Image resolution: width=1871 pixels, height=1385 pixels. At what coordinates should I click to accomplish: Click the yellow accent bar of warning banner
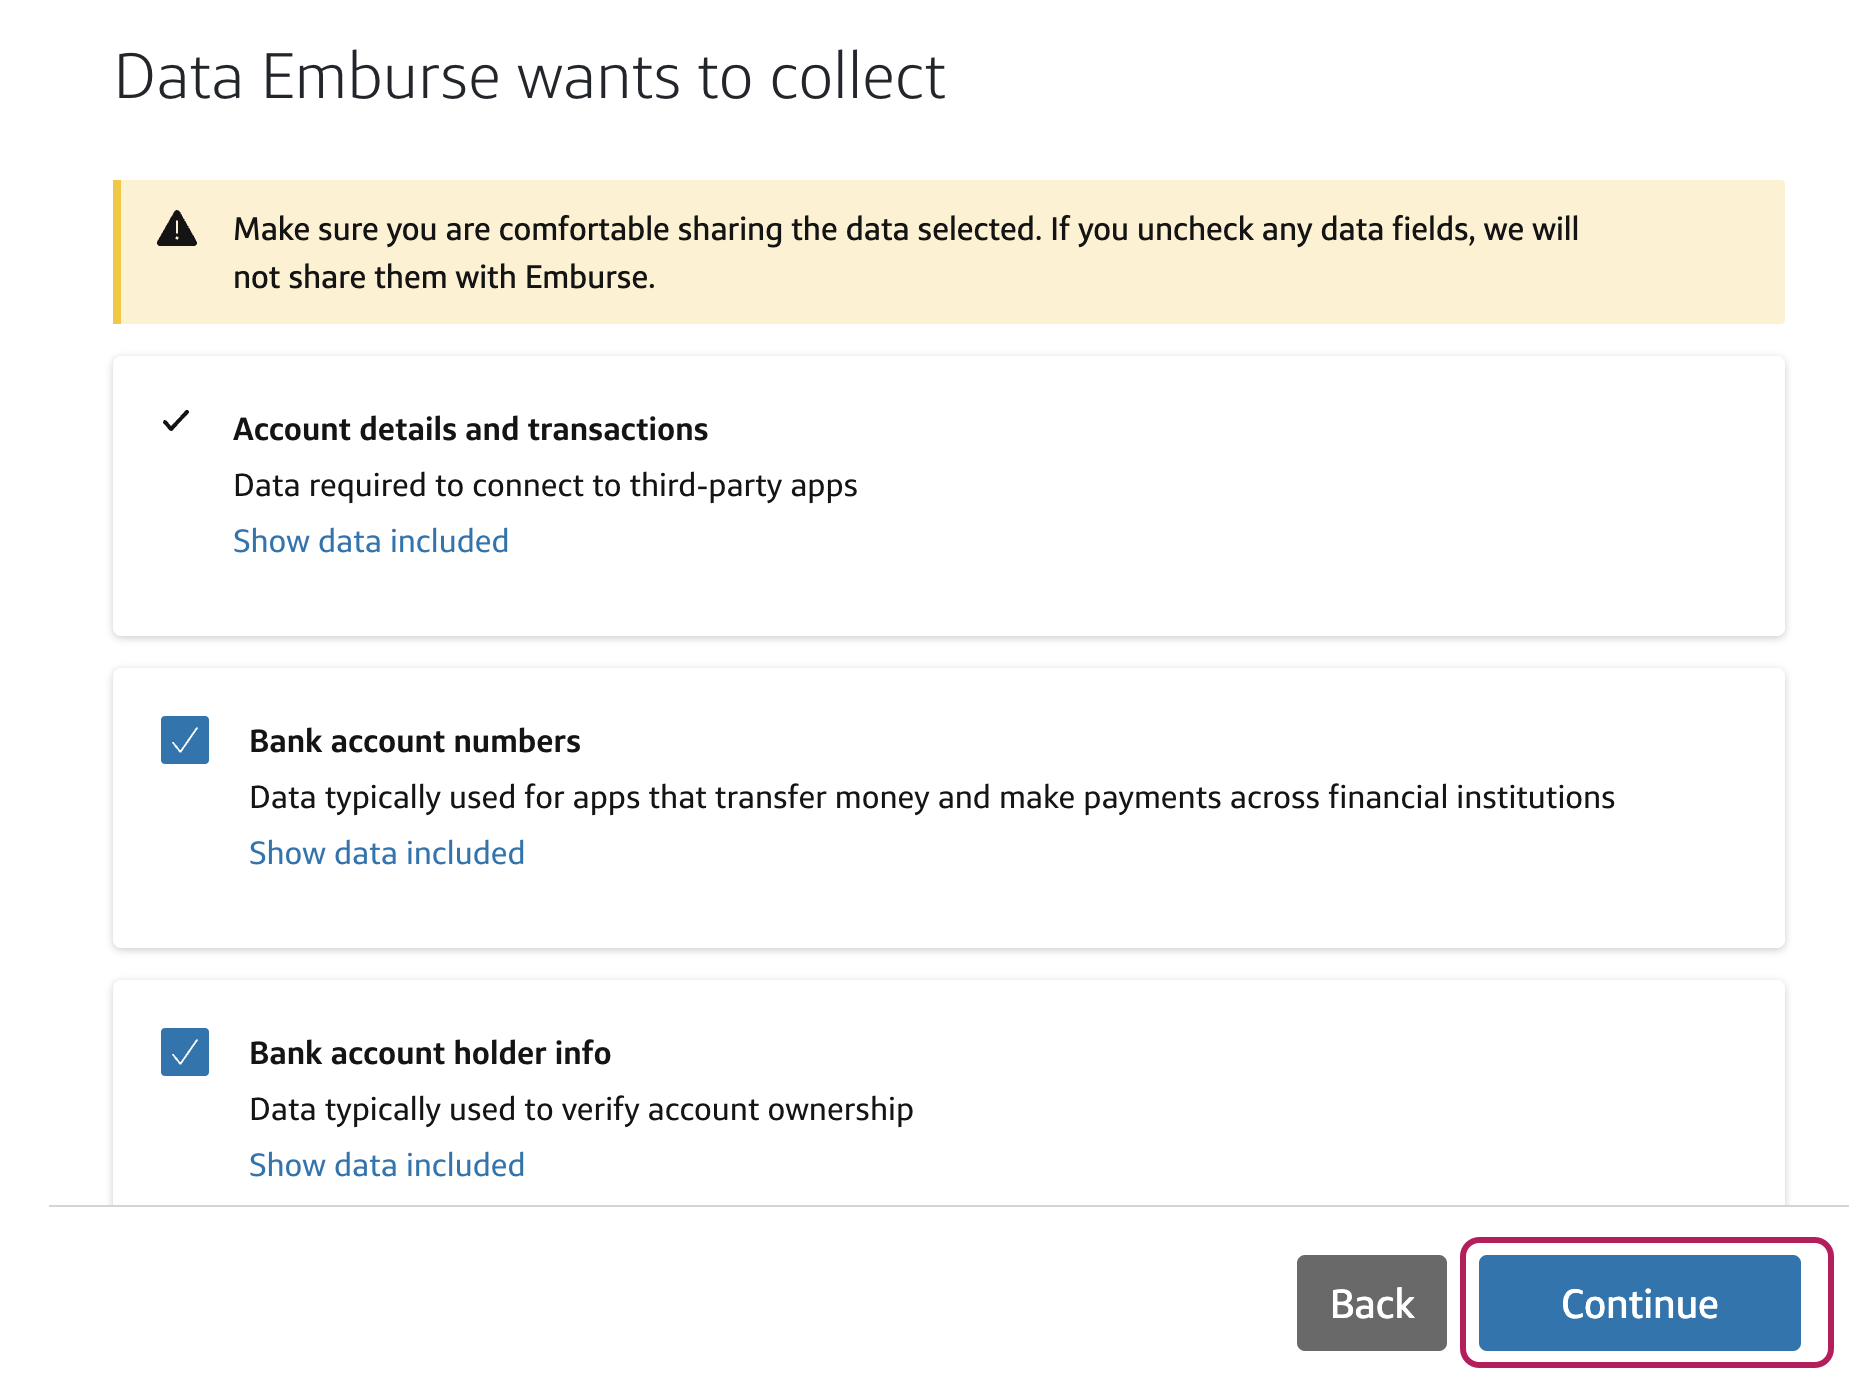(117, 252)
